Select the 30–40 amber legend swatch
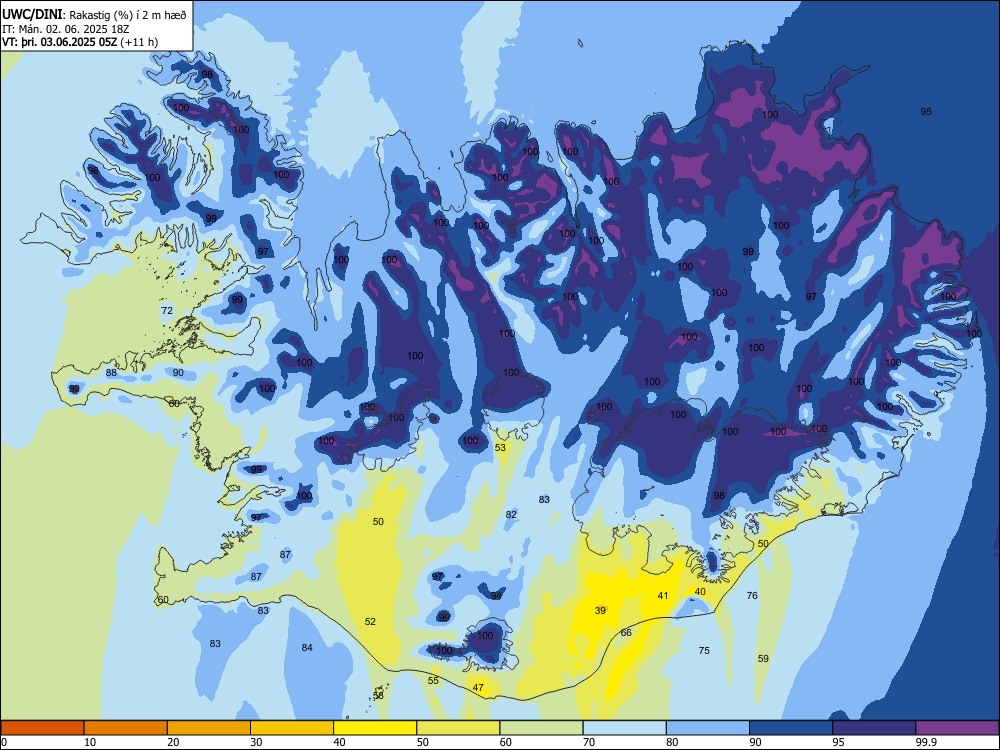The width and height of the screenshot is (1000, 750). click(292, 728)
